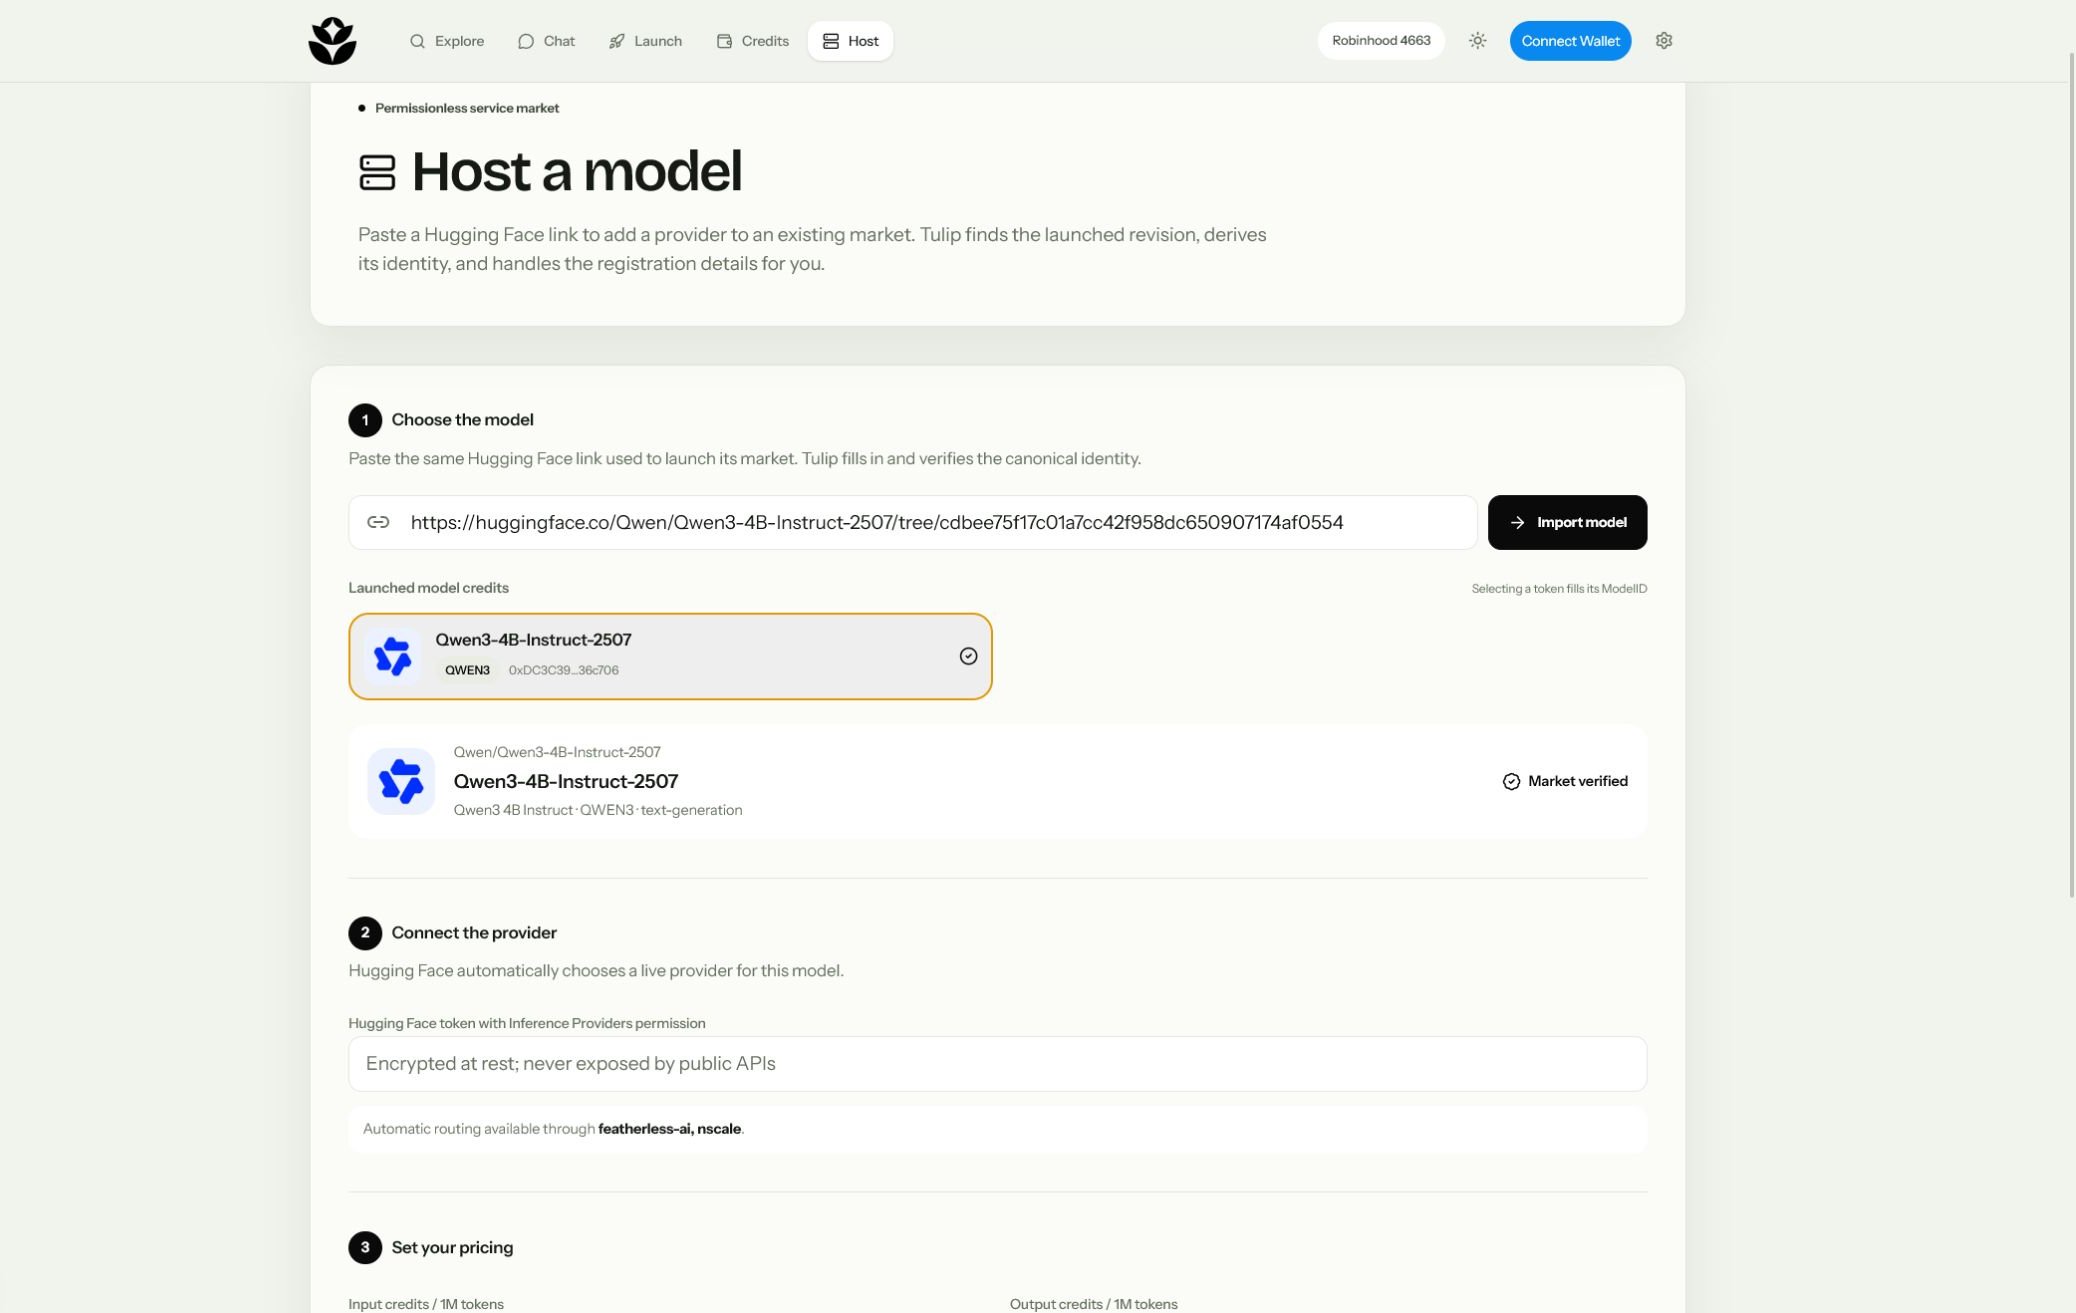Click the 'Set your pricing' step heading
This screenshot has height=1313, width=2076.
[452, 1248]
